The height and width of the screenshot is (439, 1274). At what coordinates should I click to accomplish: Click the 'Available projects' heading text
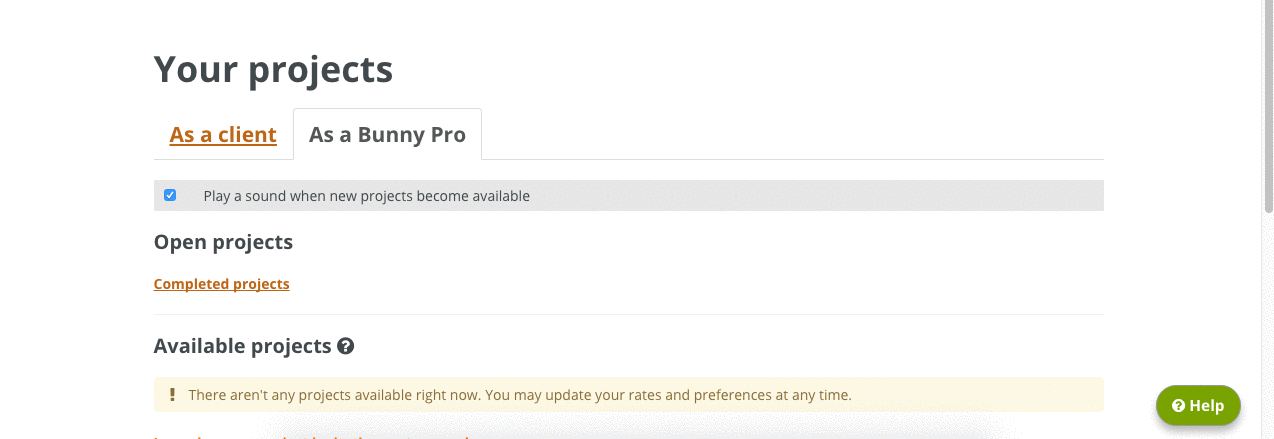pos(242,347)
